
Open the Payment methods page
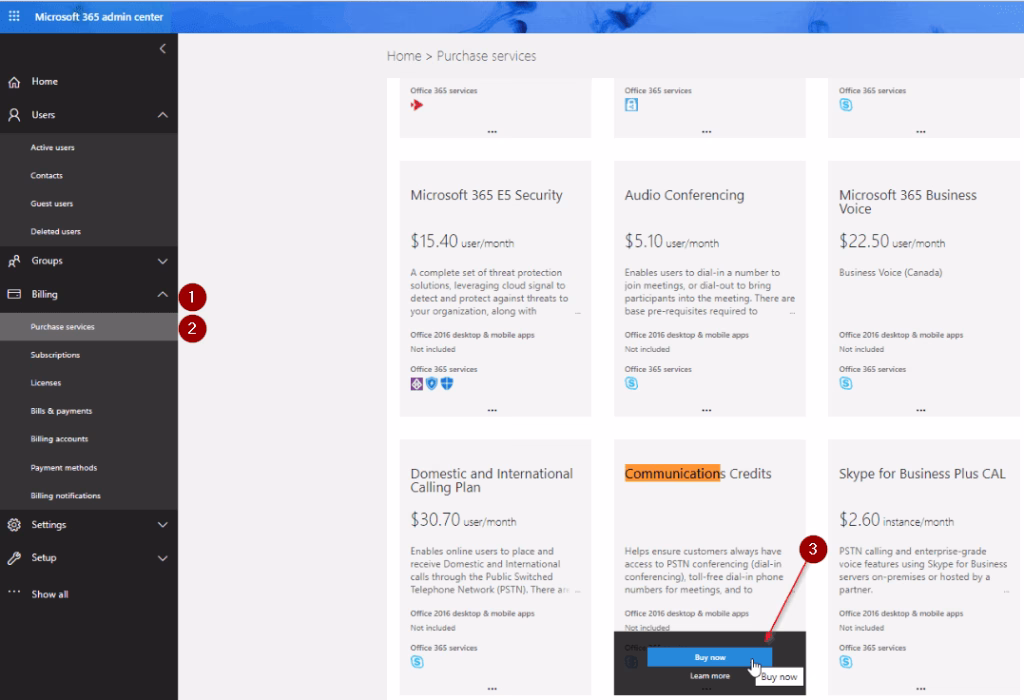tap(62, 466)
